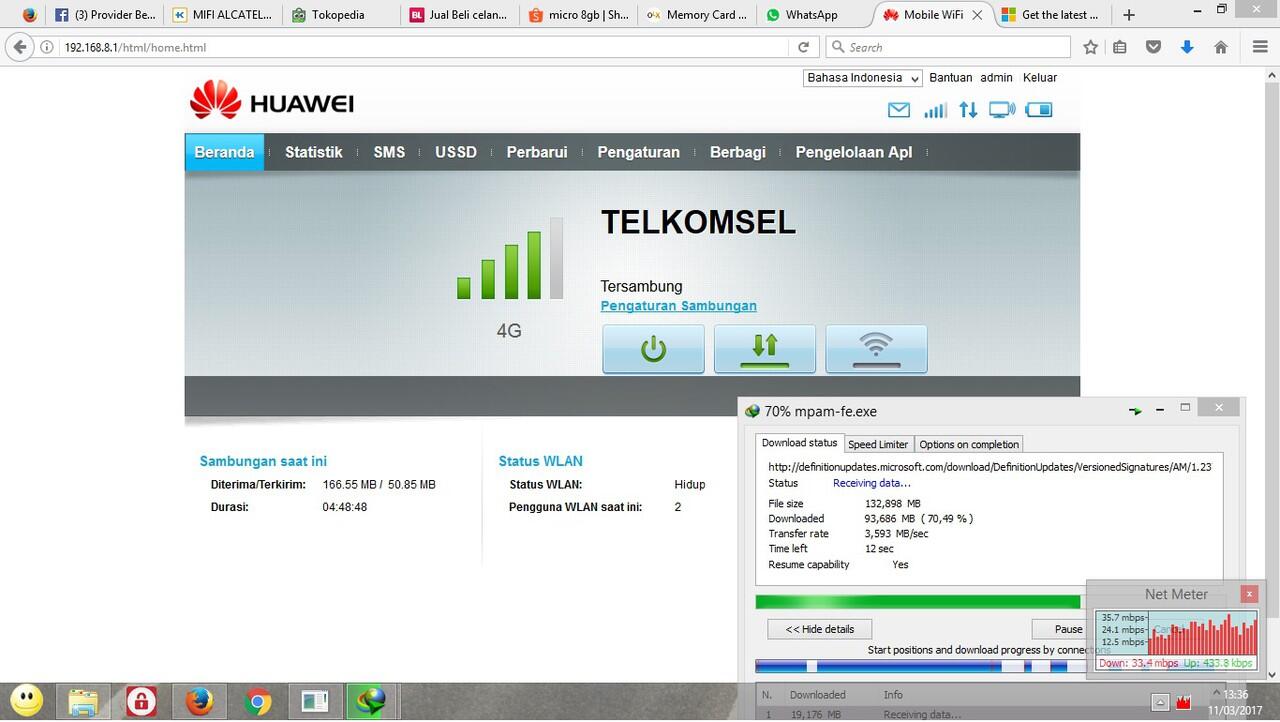Click the green power button
1280x722 pixels.
653,349
